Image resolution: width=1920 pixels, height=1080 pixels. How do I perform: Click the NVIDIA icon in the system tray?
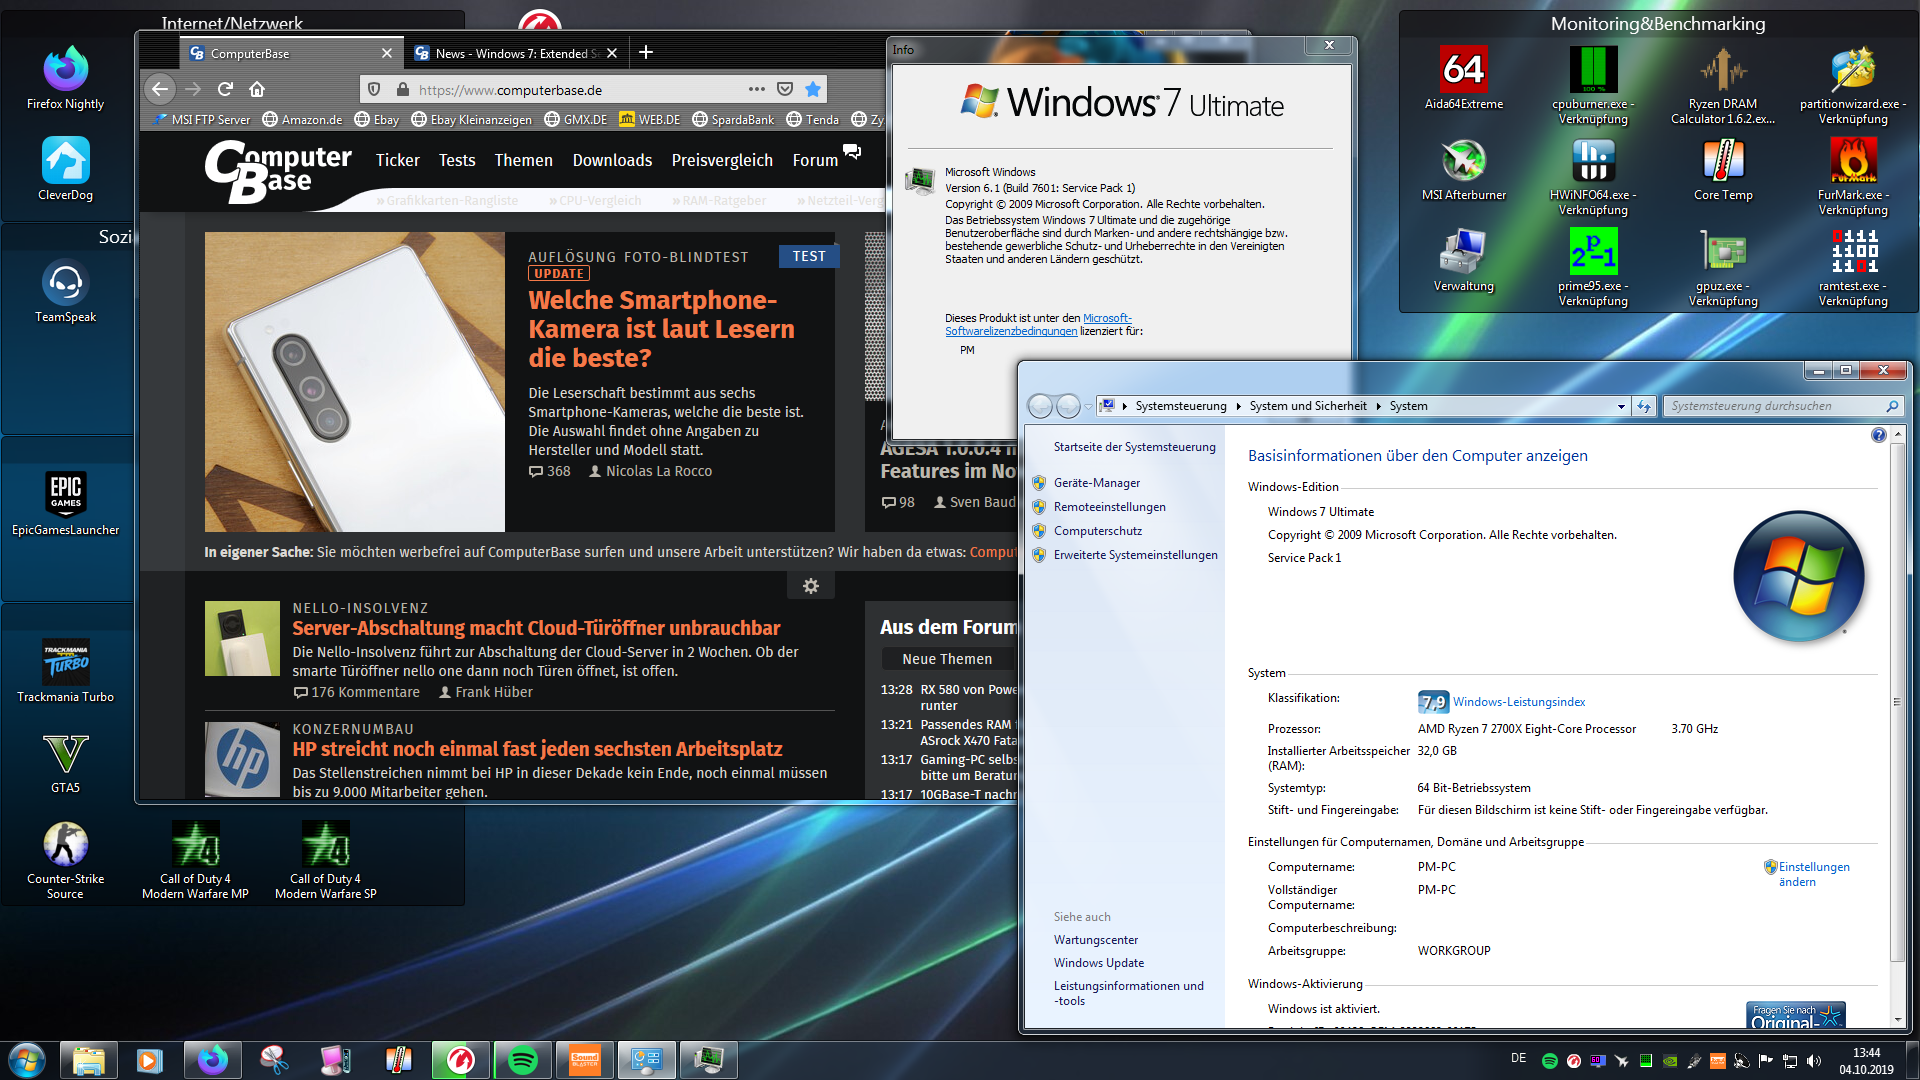(x=1669, y=1060)
